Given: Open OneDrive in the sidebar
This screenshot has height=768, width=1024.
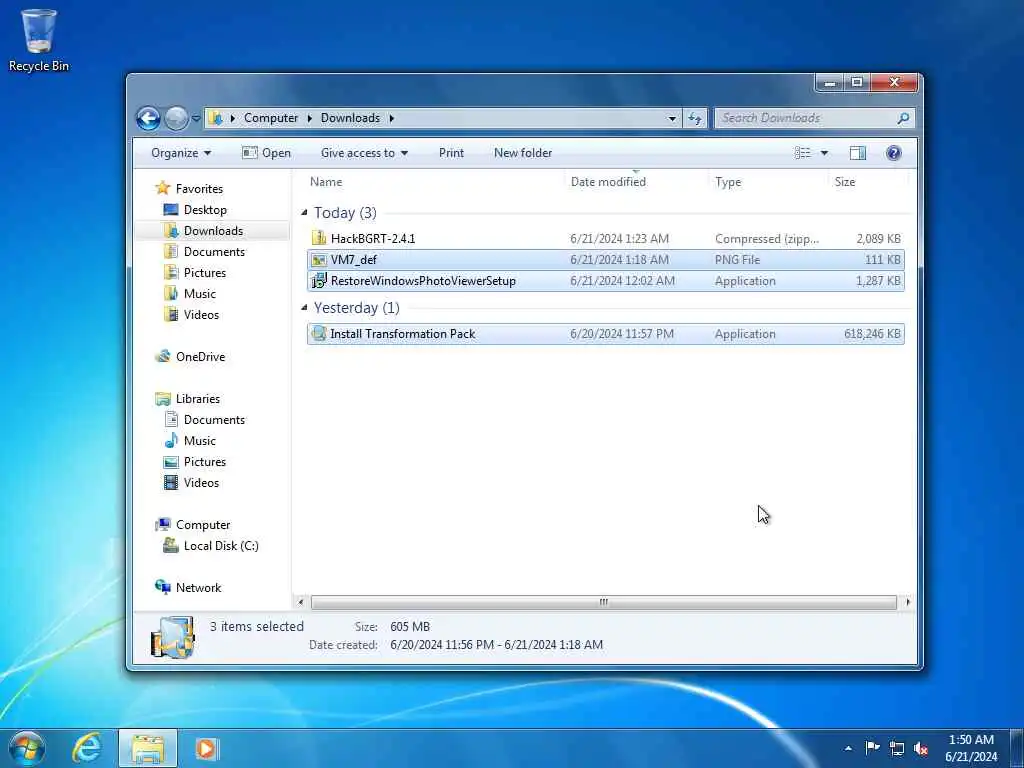Looking at the screenshot, I should click(x=200, y=357).
